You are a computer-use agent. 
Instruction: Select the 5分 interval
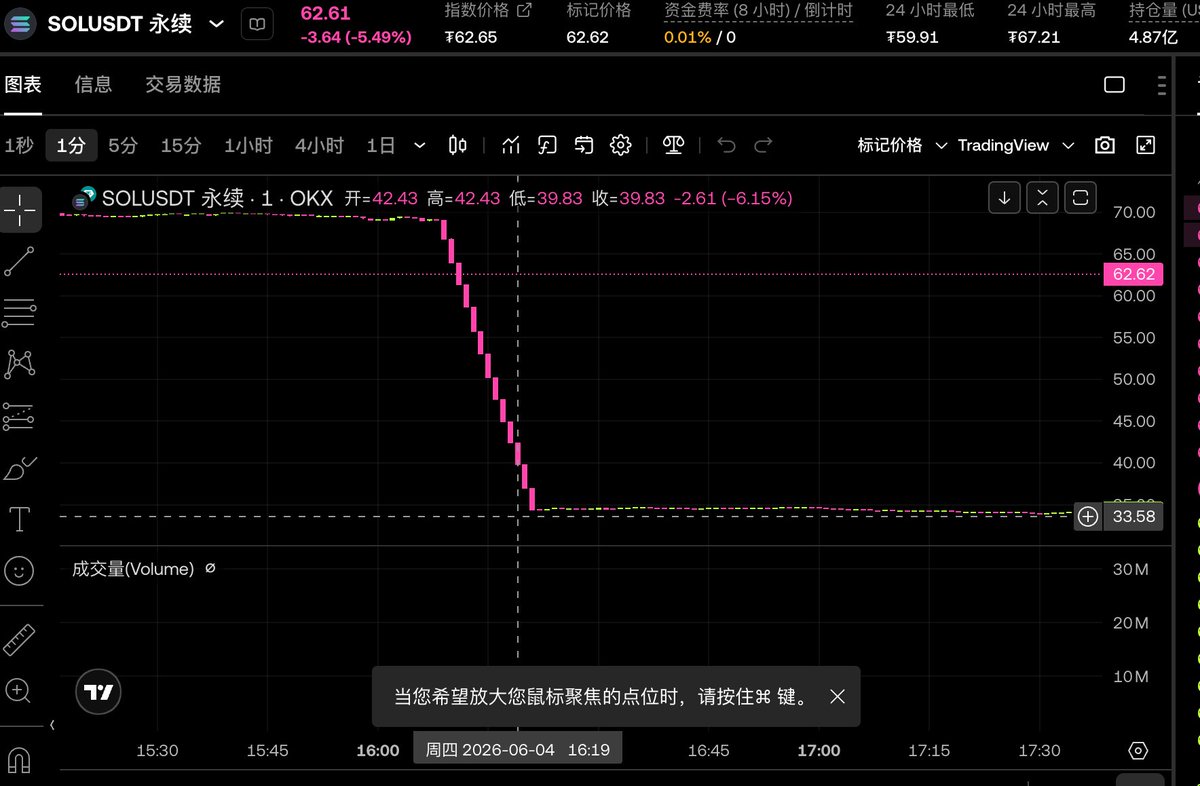(x=123, y=145)
